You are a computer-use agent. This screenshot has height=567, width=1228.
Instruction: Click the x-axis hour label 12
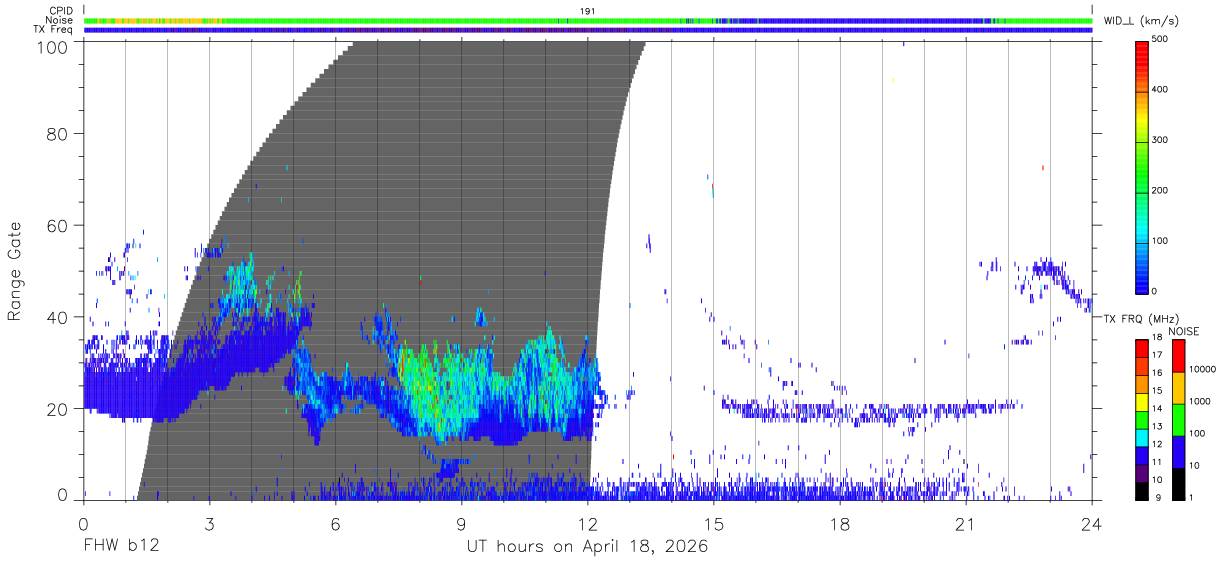[588, 523]
